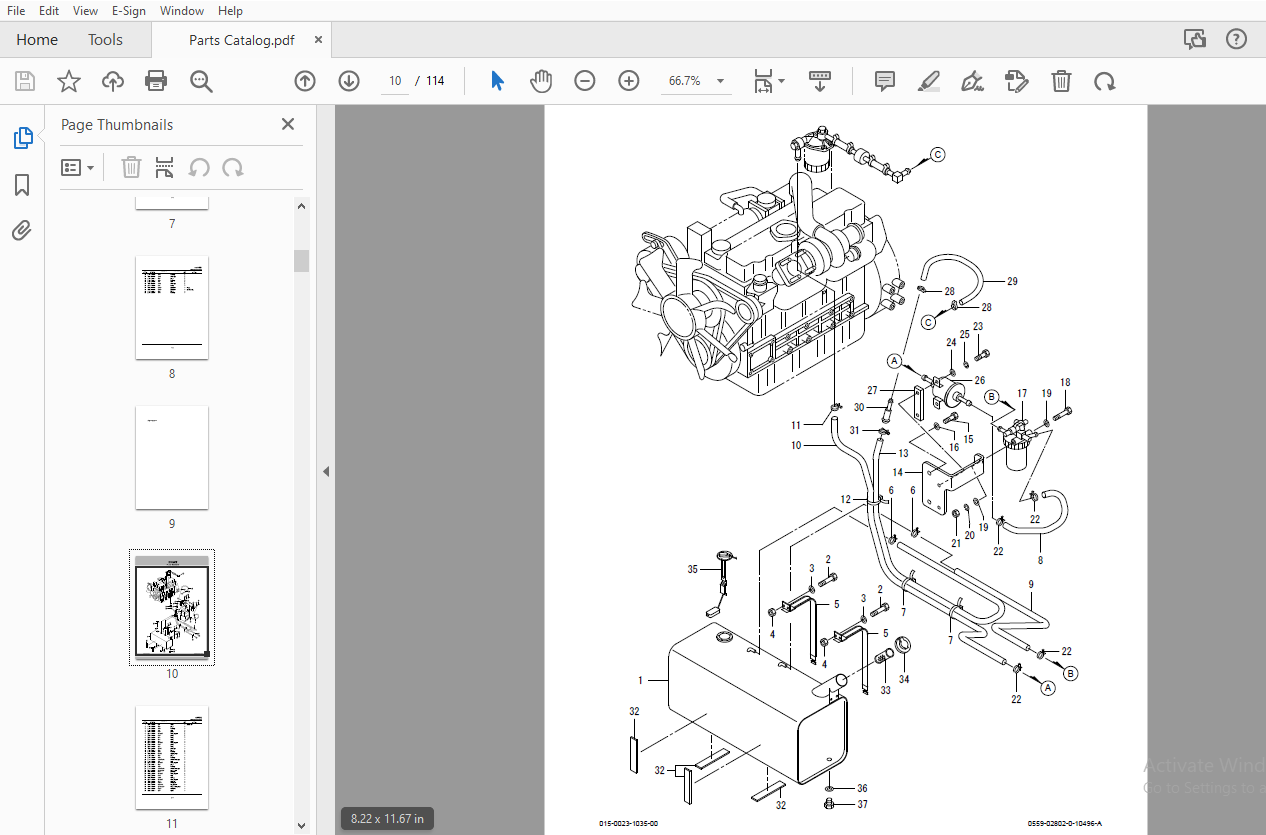The width and height of the screenshot is (1266, 835).
Task: Open the share notifications icon
Action: 1195,40
